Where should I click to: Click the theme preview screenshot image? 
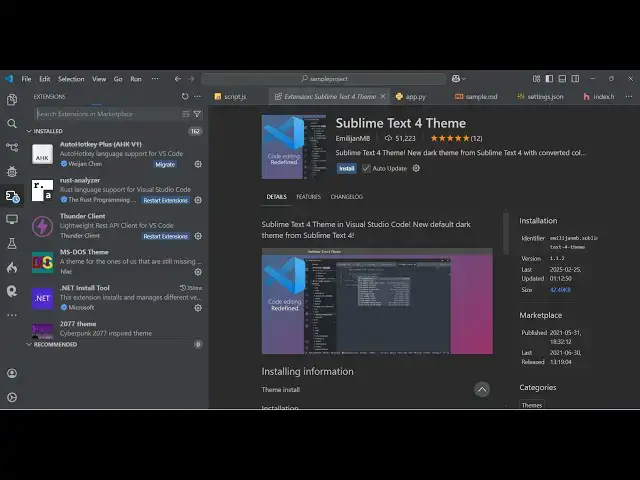[377, 301]
